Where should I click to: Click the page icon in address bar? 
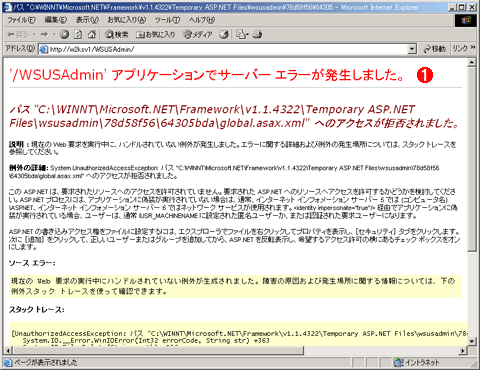[44, 49]
